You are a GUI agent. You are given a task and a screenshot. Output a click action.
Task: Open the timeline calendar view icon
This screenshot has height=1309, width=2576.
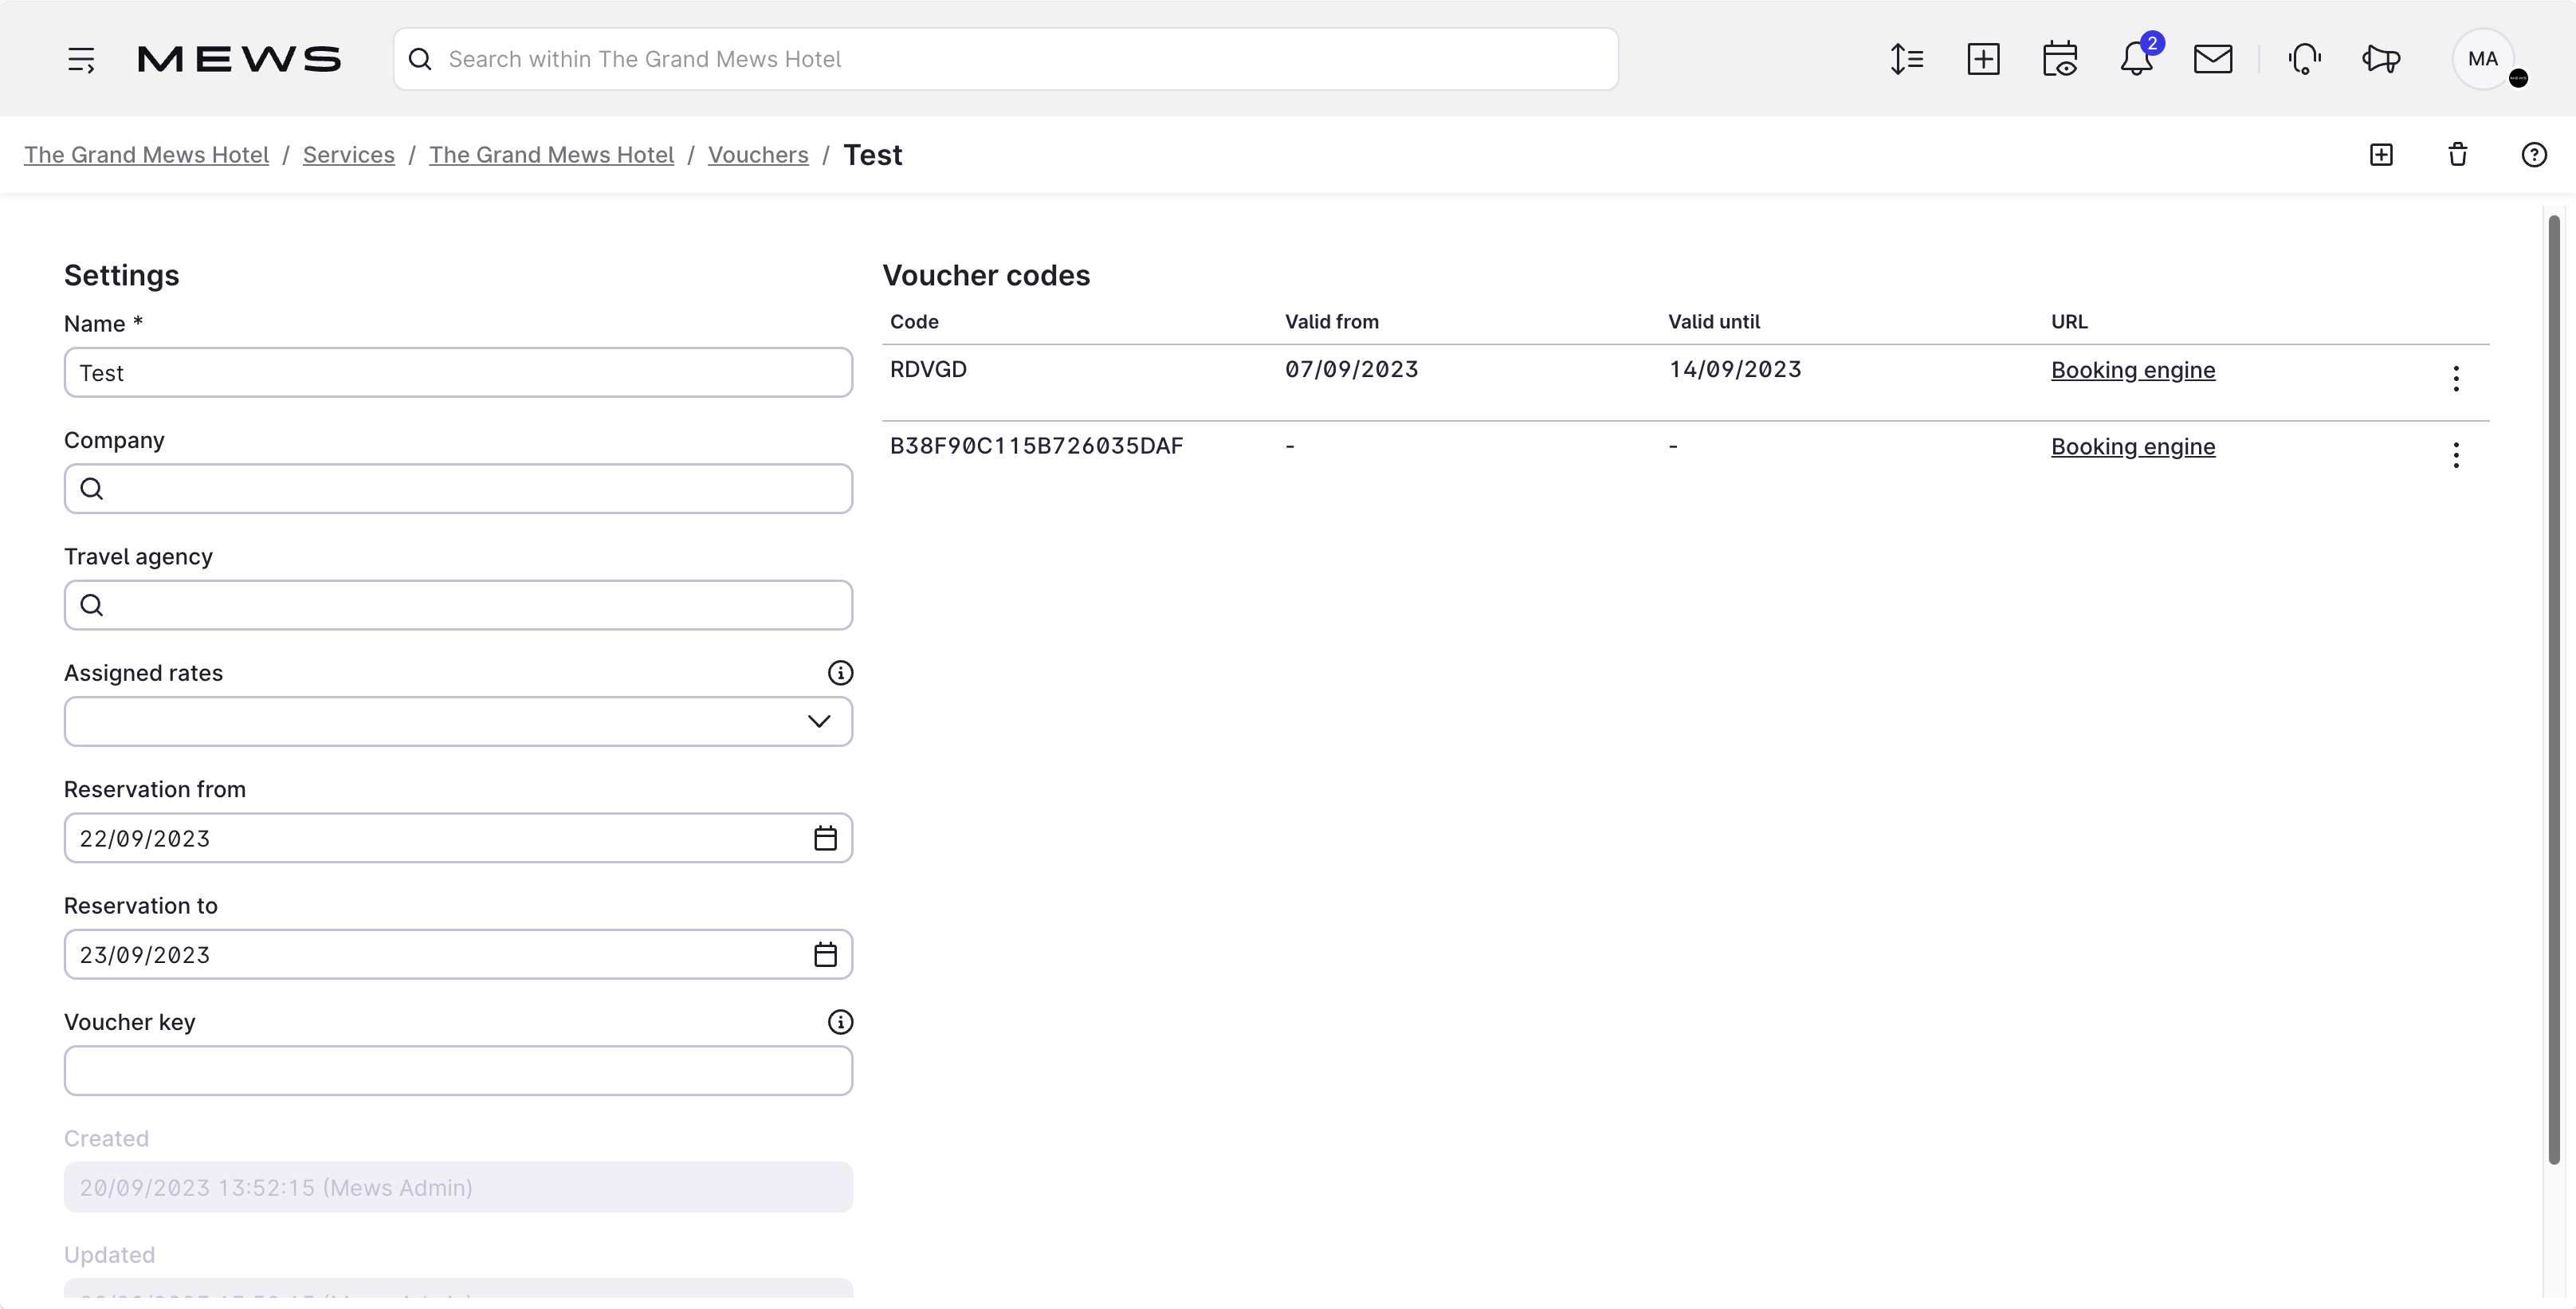click(2061, 58)
